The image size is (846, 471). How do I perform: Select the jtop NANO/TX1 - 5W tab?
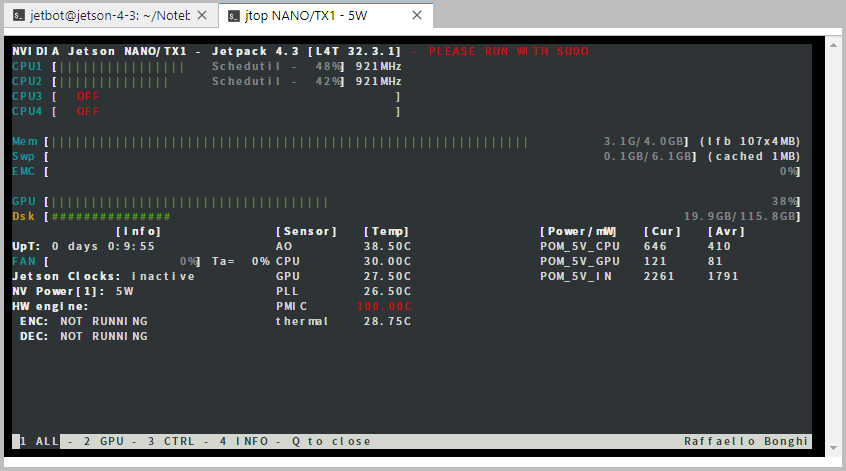[x=326, y=16]
